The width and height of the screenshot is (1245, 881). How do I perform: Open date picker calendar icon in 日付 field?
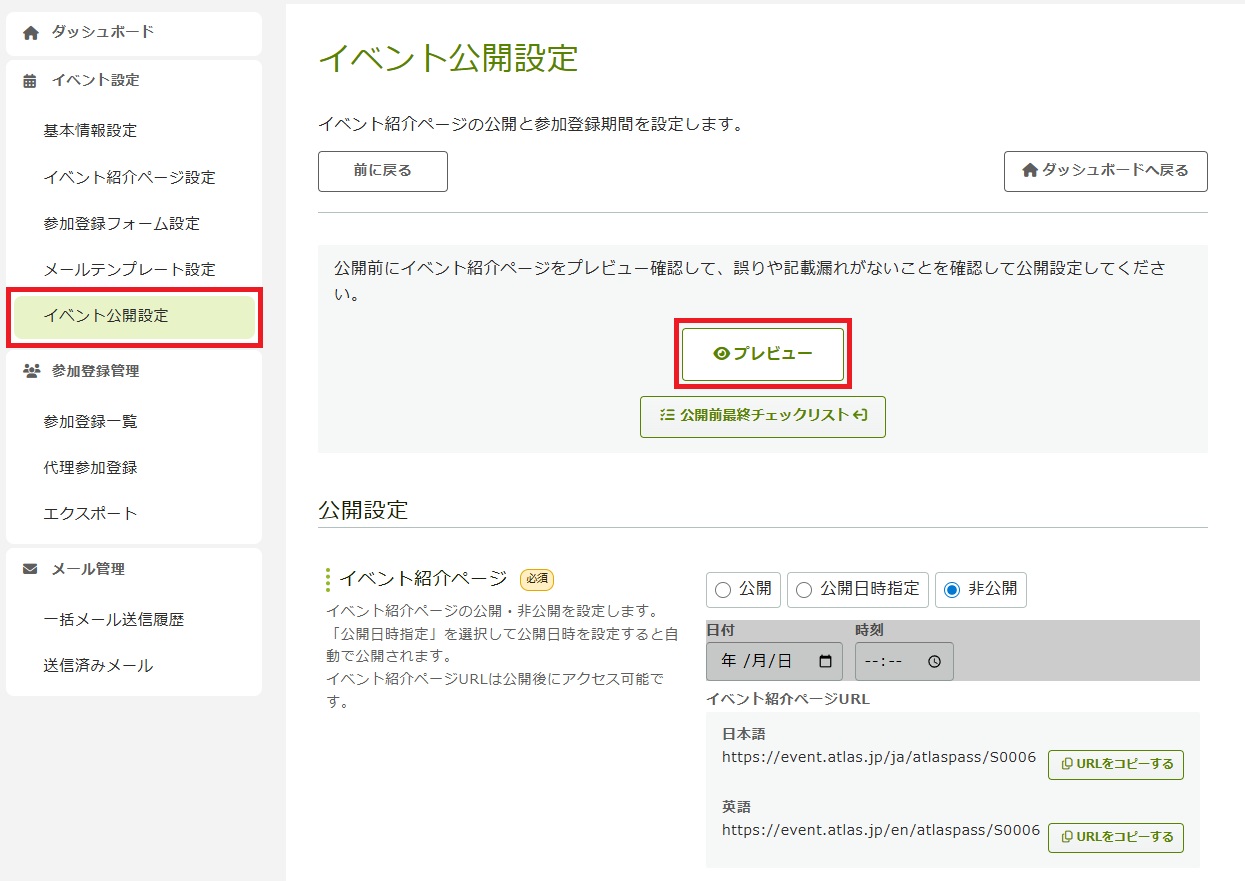point(825,661)
